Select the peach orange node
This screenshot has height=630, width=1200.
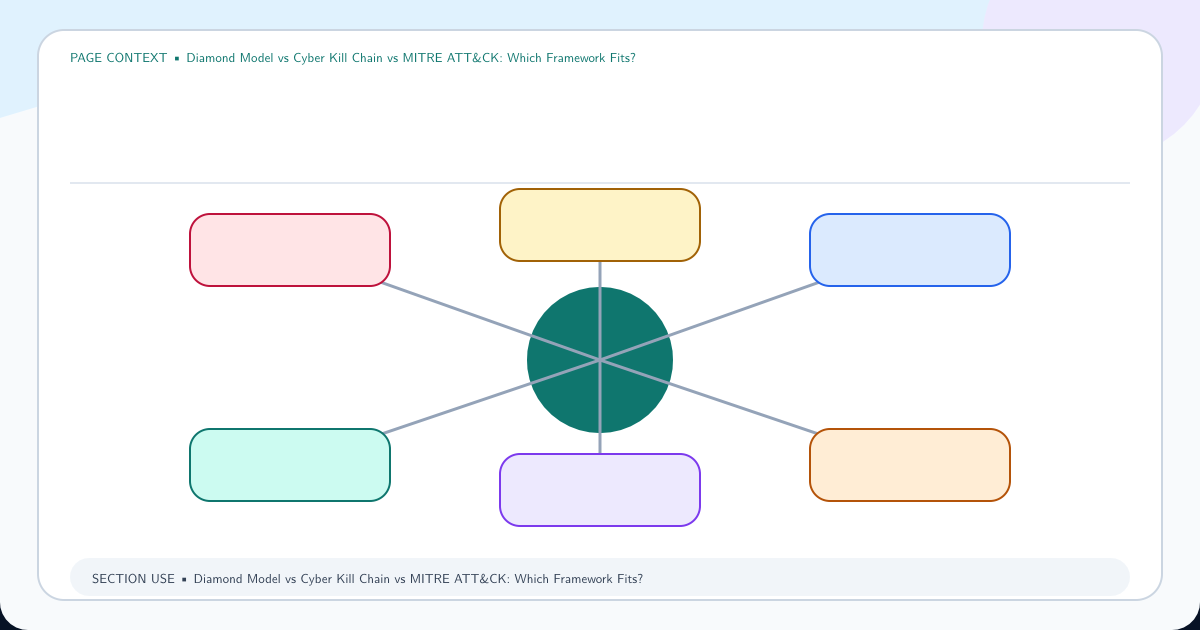(910, 465)
